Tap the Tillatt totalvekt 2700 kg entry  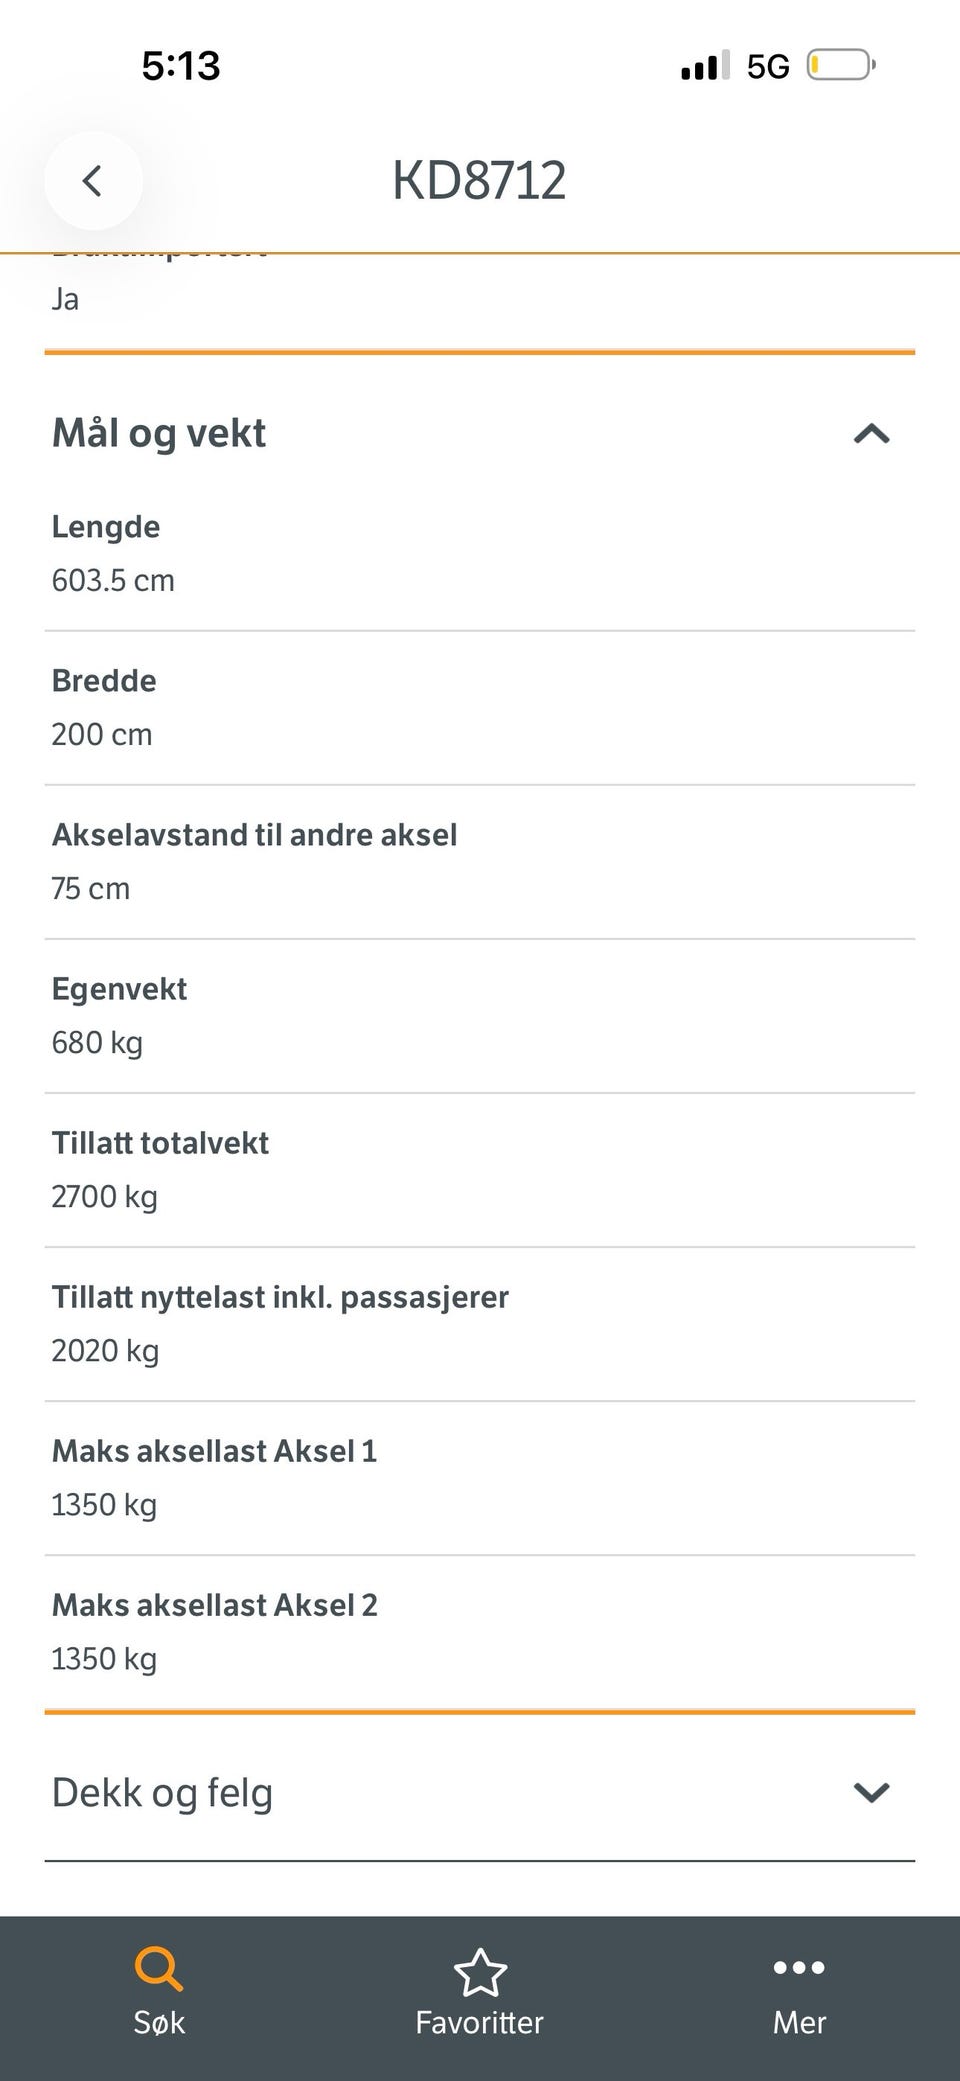pyautogui.click(x=480, y=1170)
